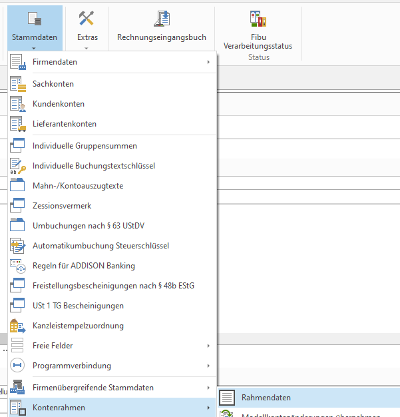This screenshot has height=417, width=400.
Task: Click the Kundenkonten icon
Action: click(x=18, y=104)
